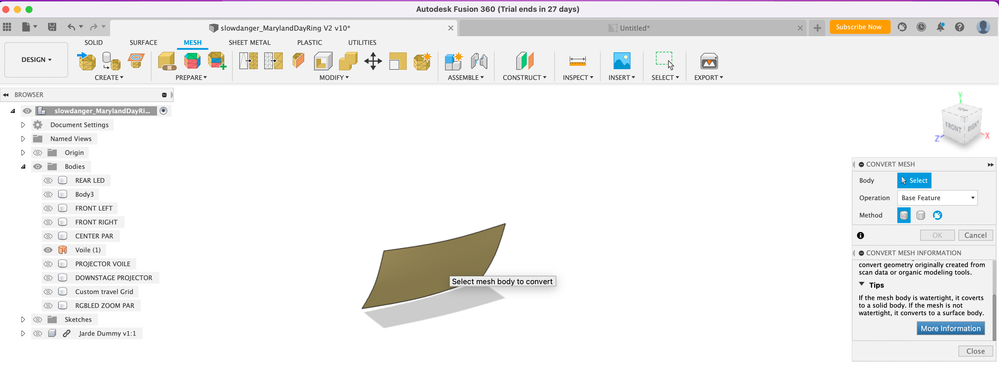Hide the Voile (1) mesh body
999x380 pixels.
point(47,250)
